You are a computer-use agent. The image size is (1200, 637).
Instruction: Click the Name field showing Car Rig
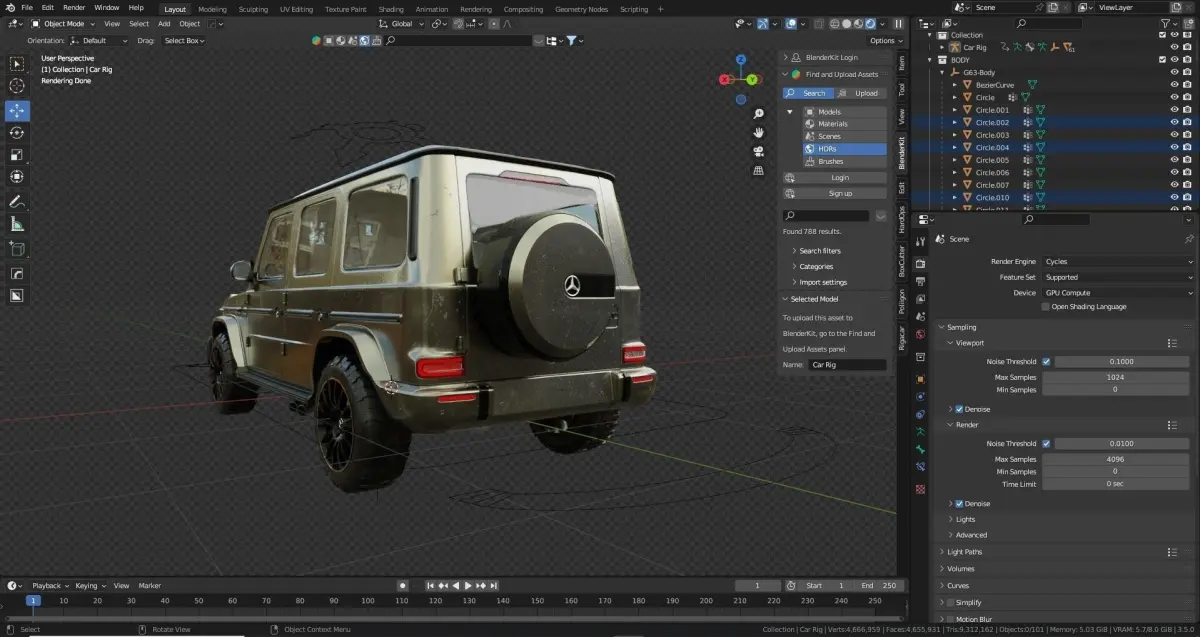click(x=848, y=365)
